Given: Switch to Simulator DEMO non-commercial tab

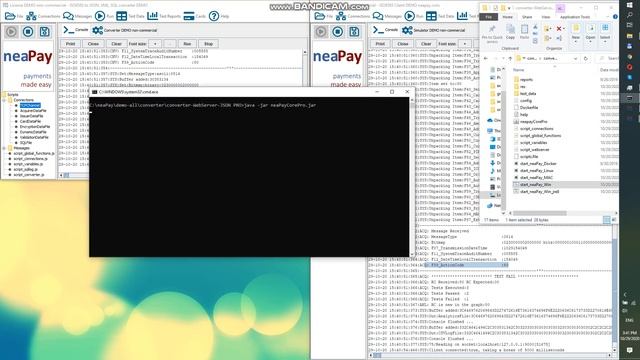Looking at the screenshot, I should click(x=434, y=30).
